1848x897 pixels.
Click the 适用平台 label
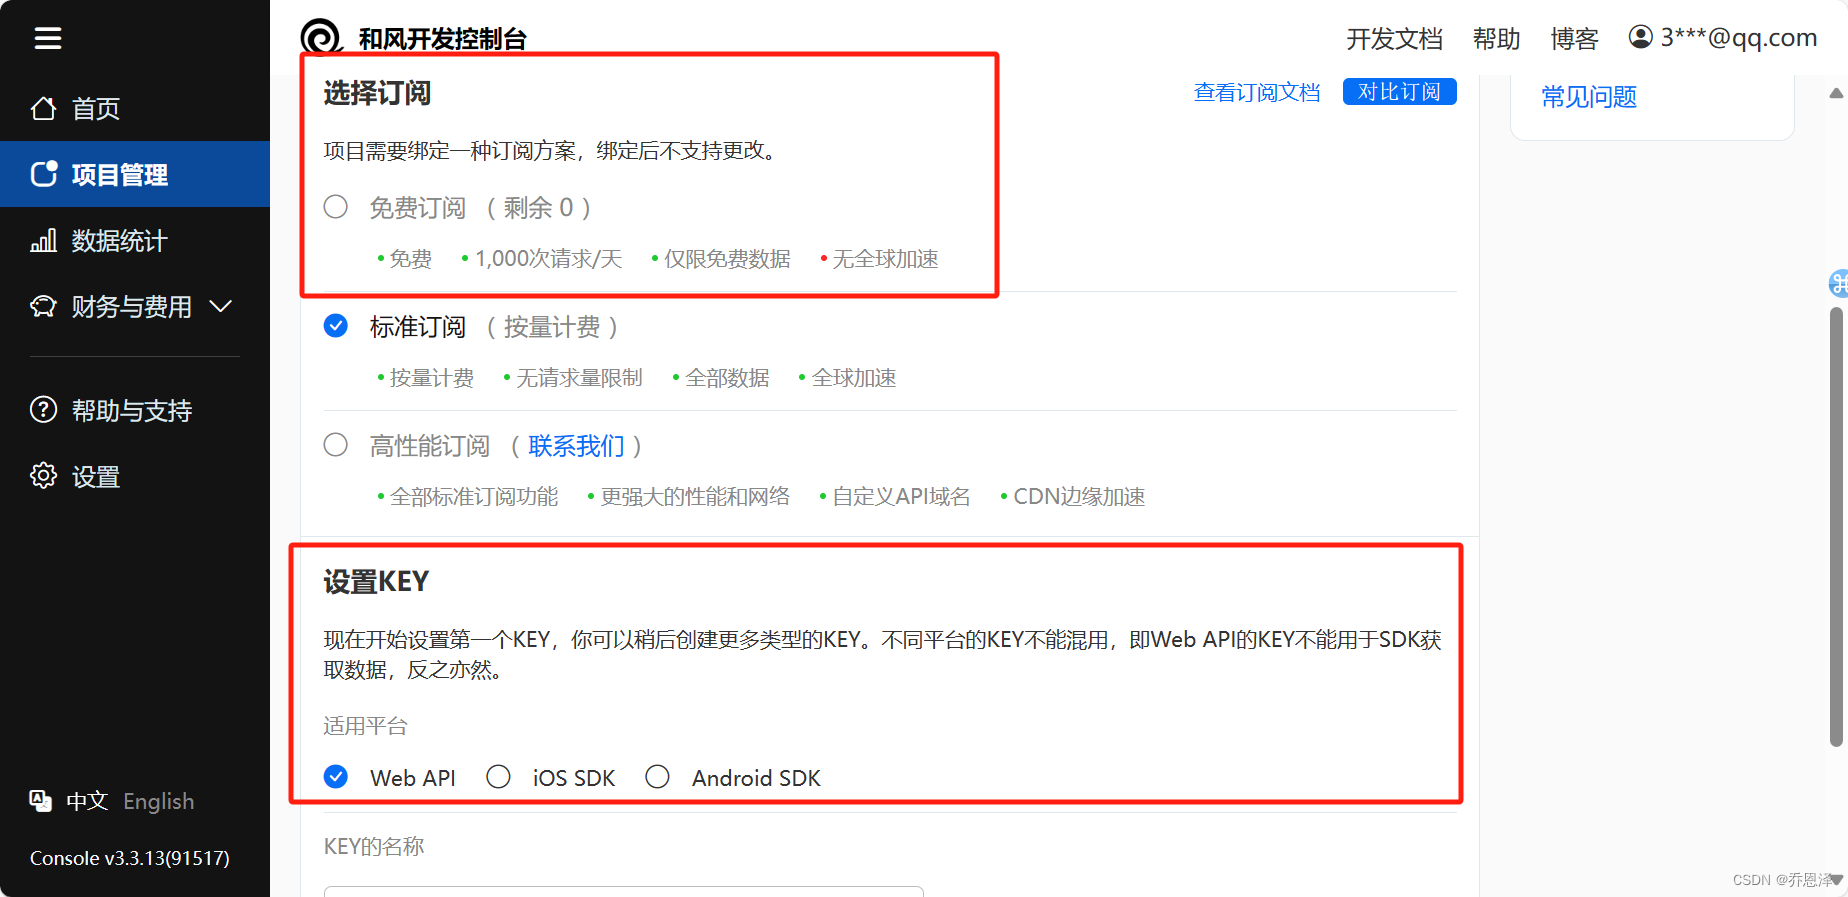(365, 726)
